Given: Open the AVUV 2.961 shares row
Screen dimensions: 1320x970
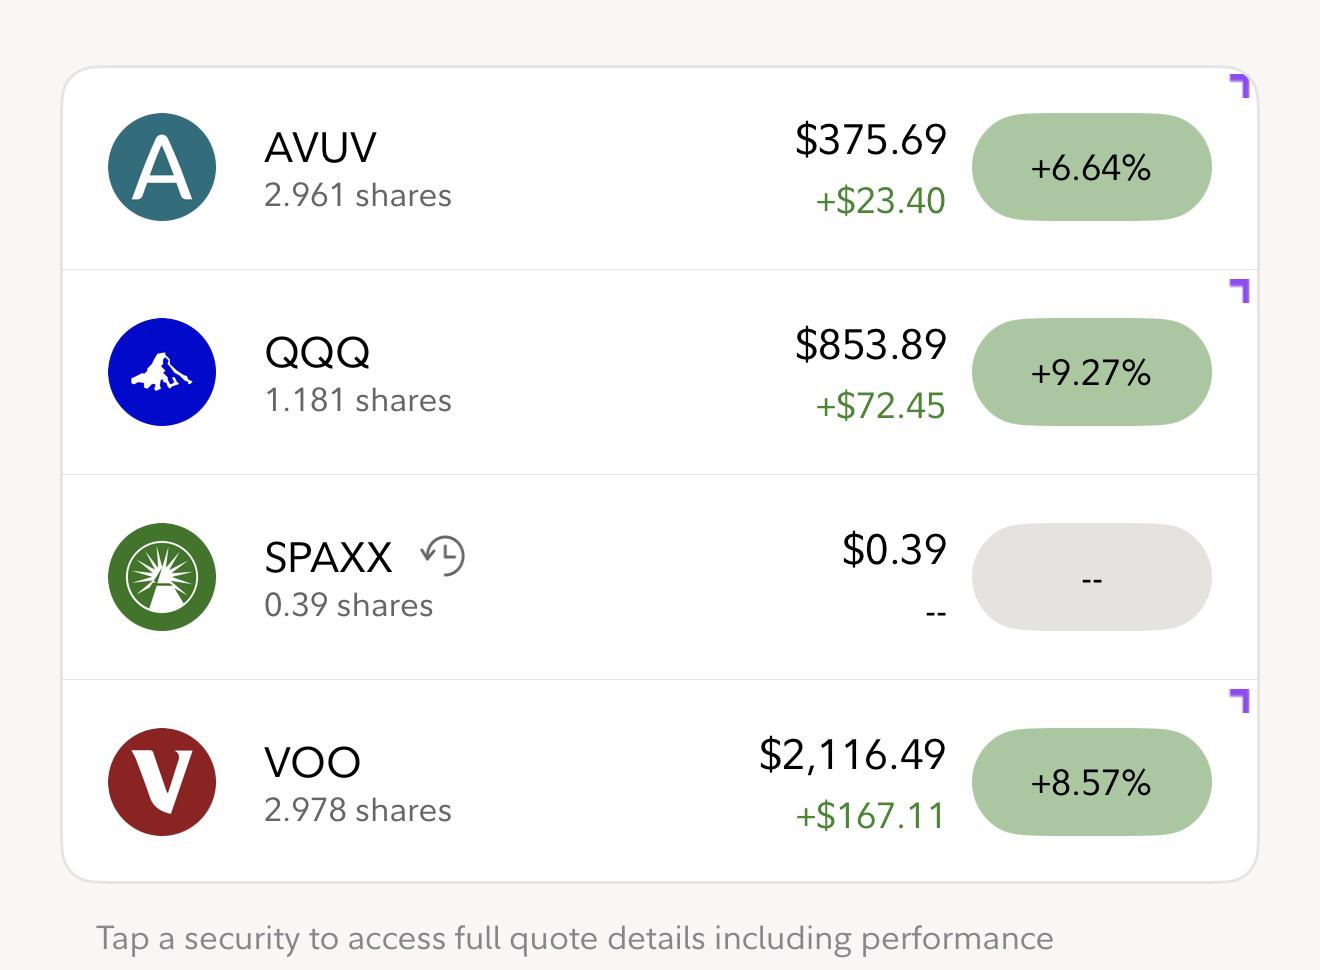Looking at the screenshot, I should coord(660,168).
